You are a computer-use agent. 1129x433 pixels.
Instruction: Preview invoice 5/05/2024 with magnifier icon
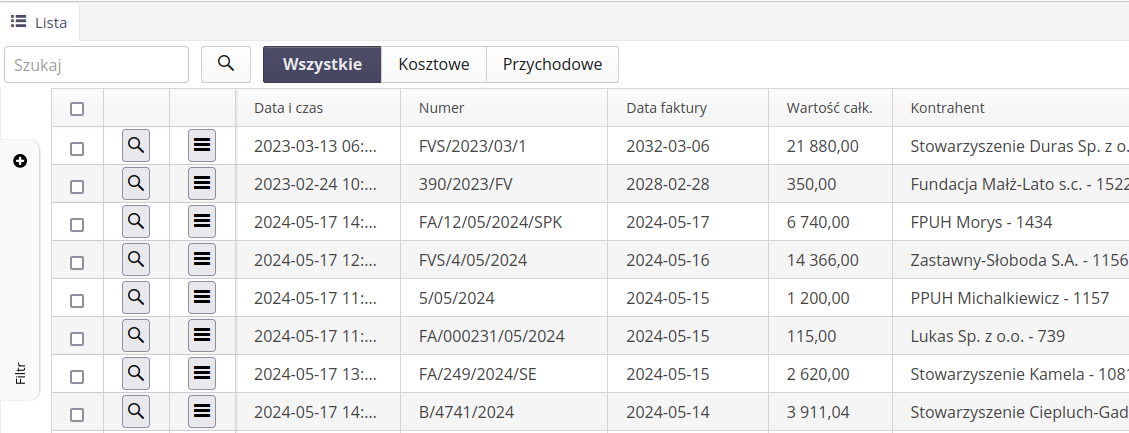point(136,298)
